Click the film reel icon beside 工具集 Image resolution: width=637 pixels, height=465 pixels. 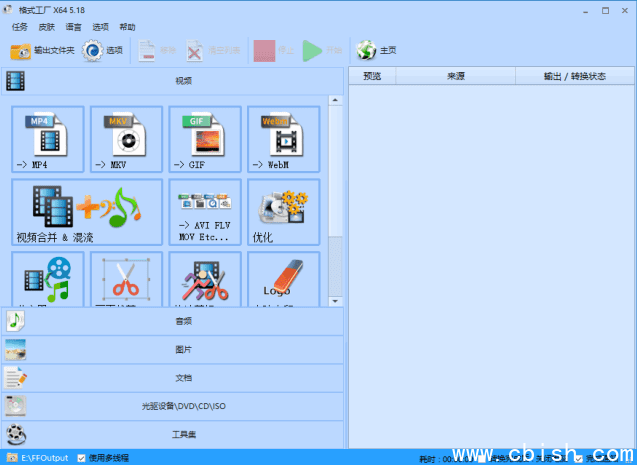(x=16, y=434)
